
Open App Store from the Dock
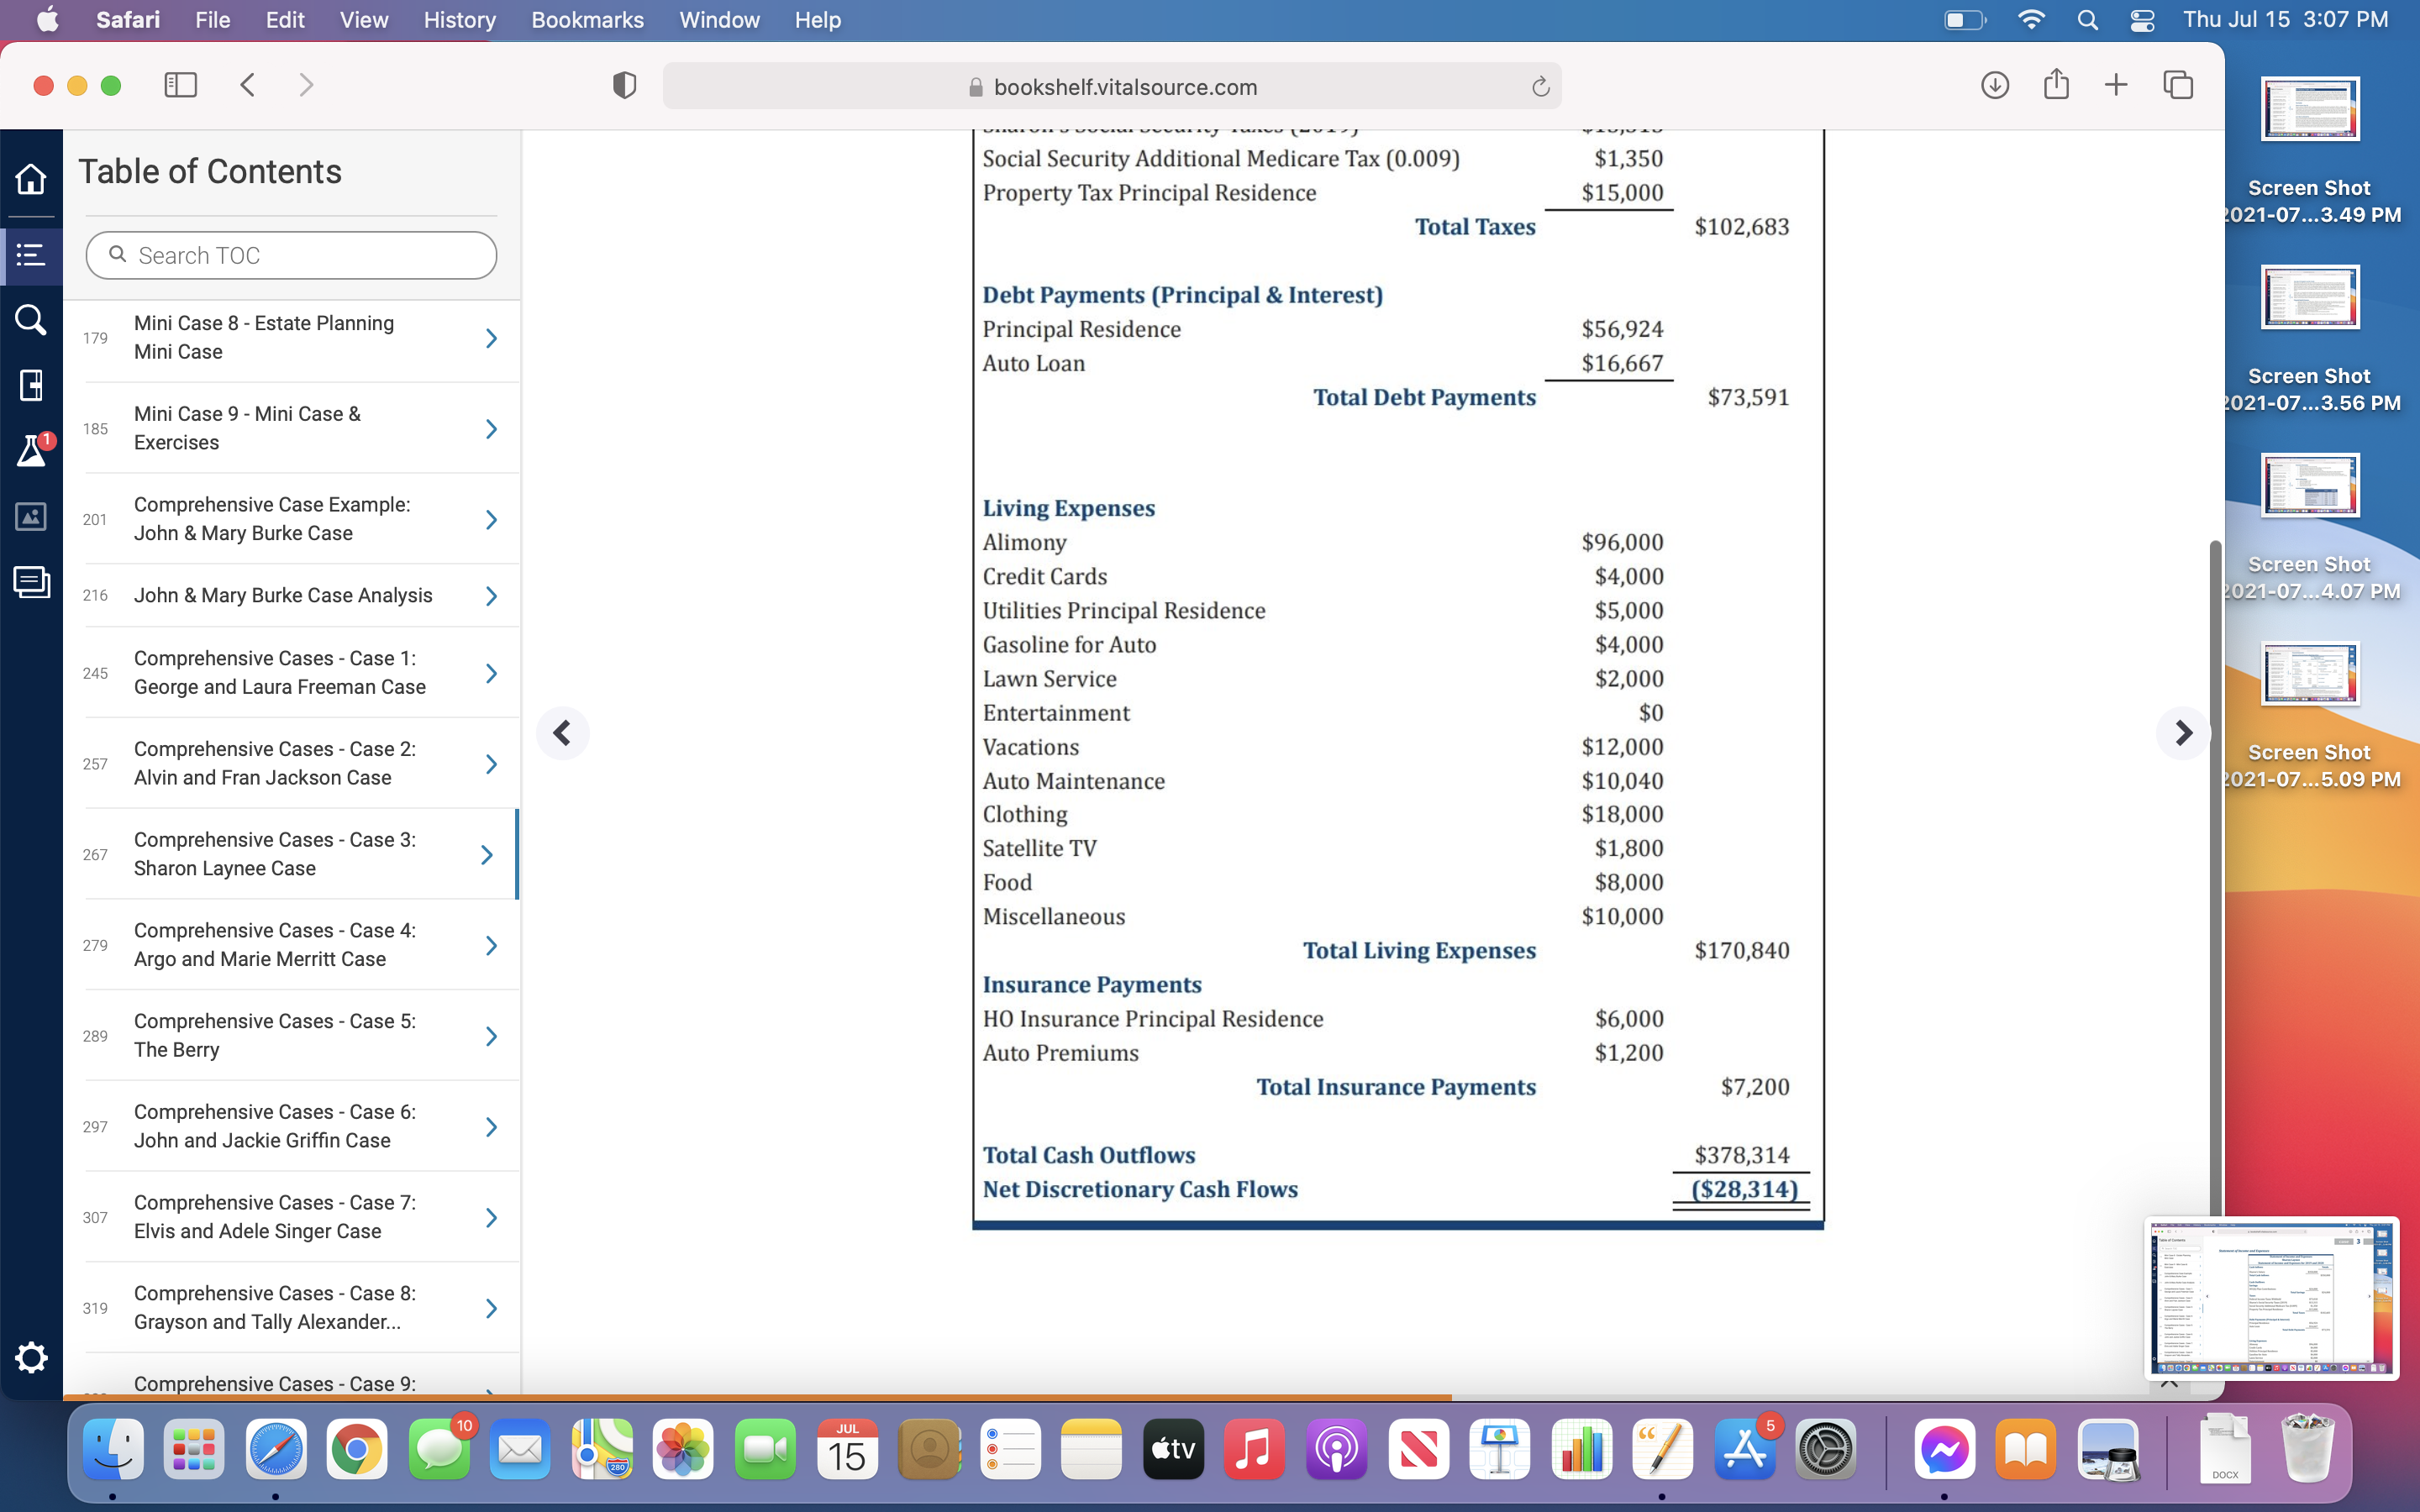point(1745,1449)
